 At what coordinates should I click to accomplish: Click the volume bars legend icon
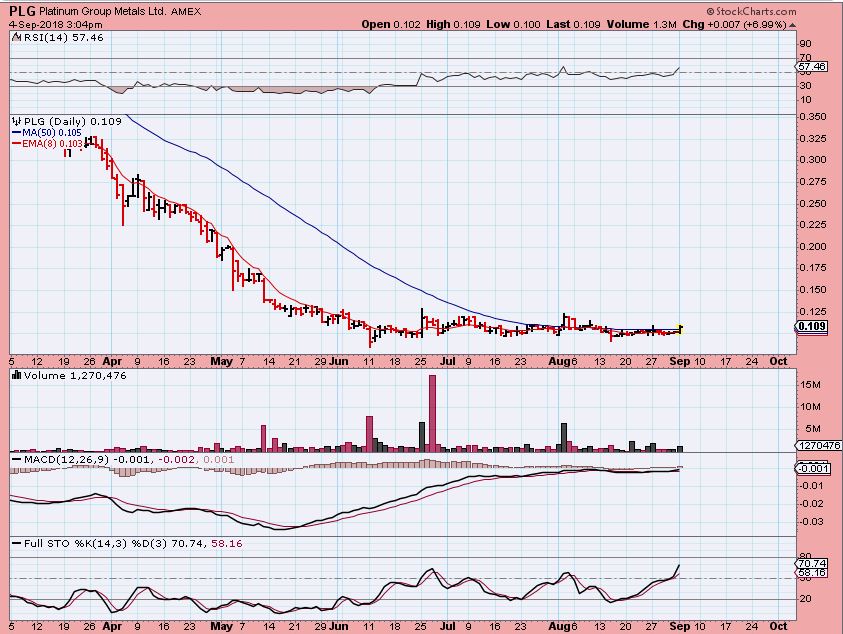point(16,375)
